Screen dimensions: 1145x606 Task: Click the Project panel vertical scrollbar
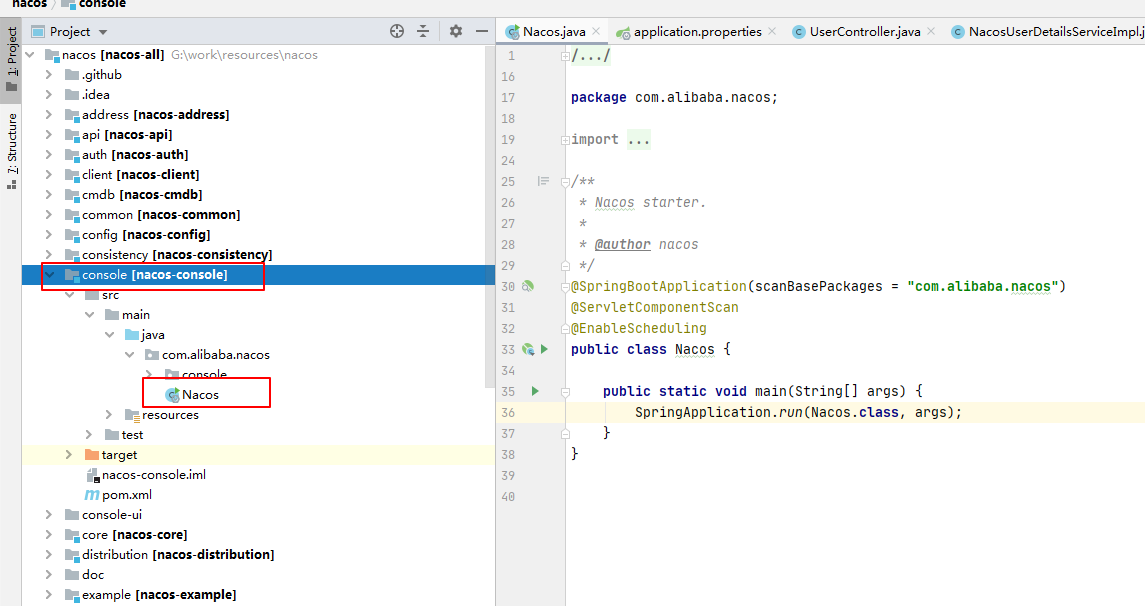click(x=491, y=219)
